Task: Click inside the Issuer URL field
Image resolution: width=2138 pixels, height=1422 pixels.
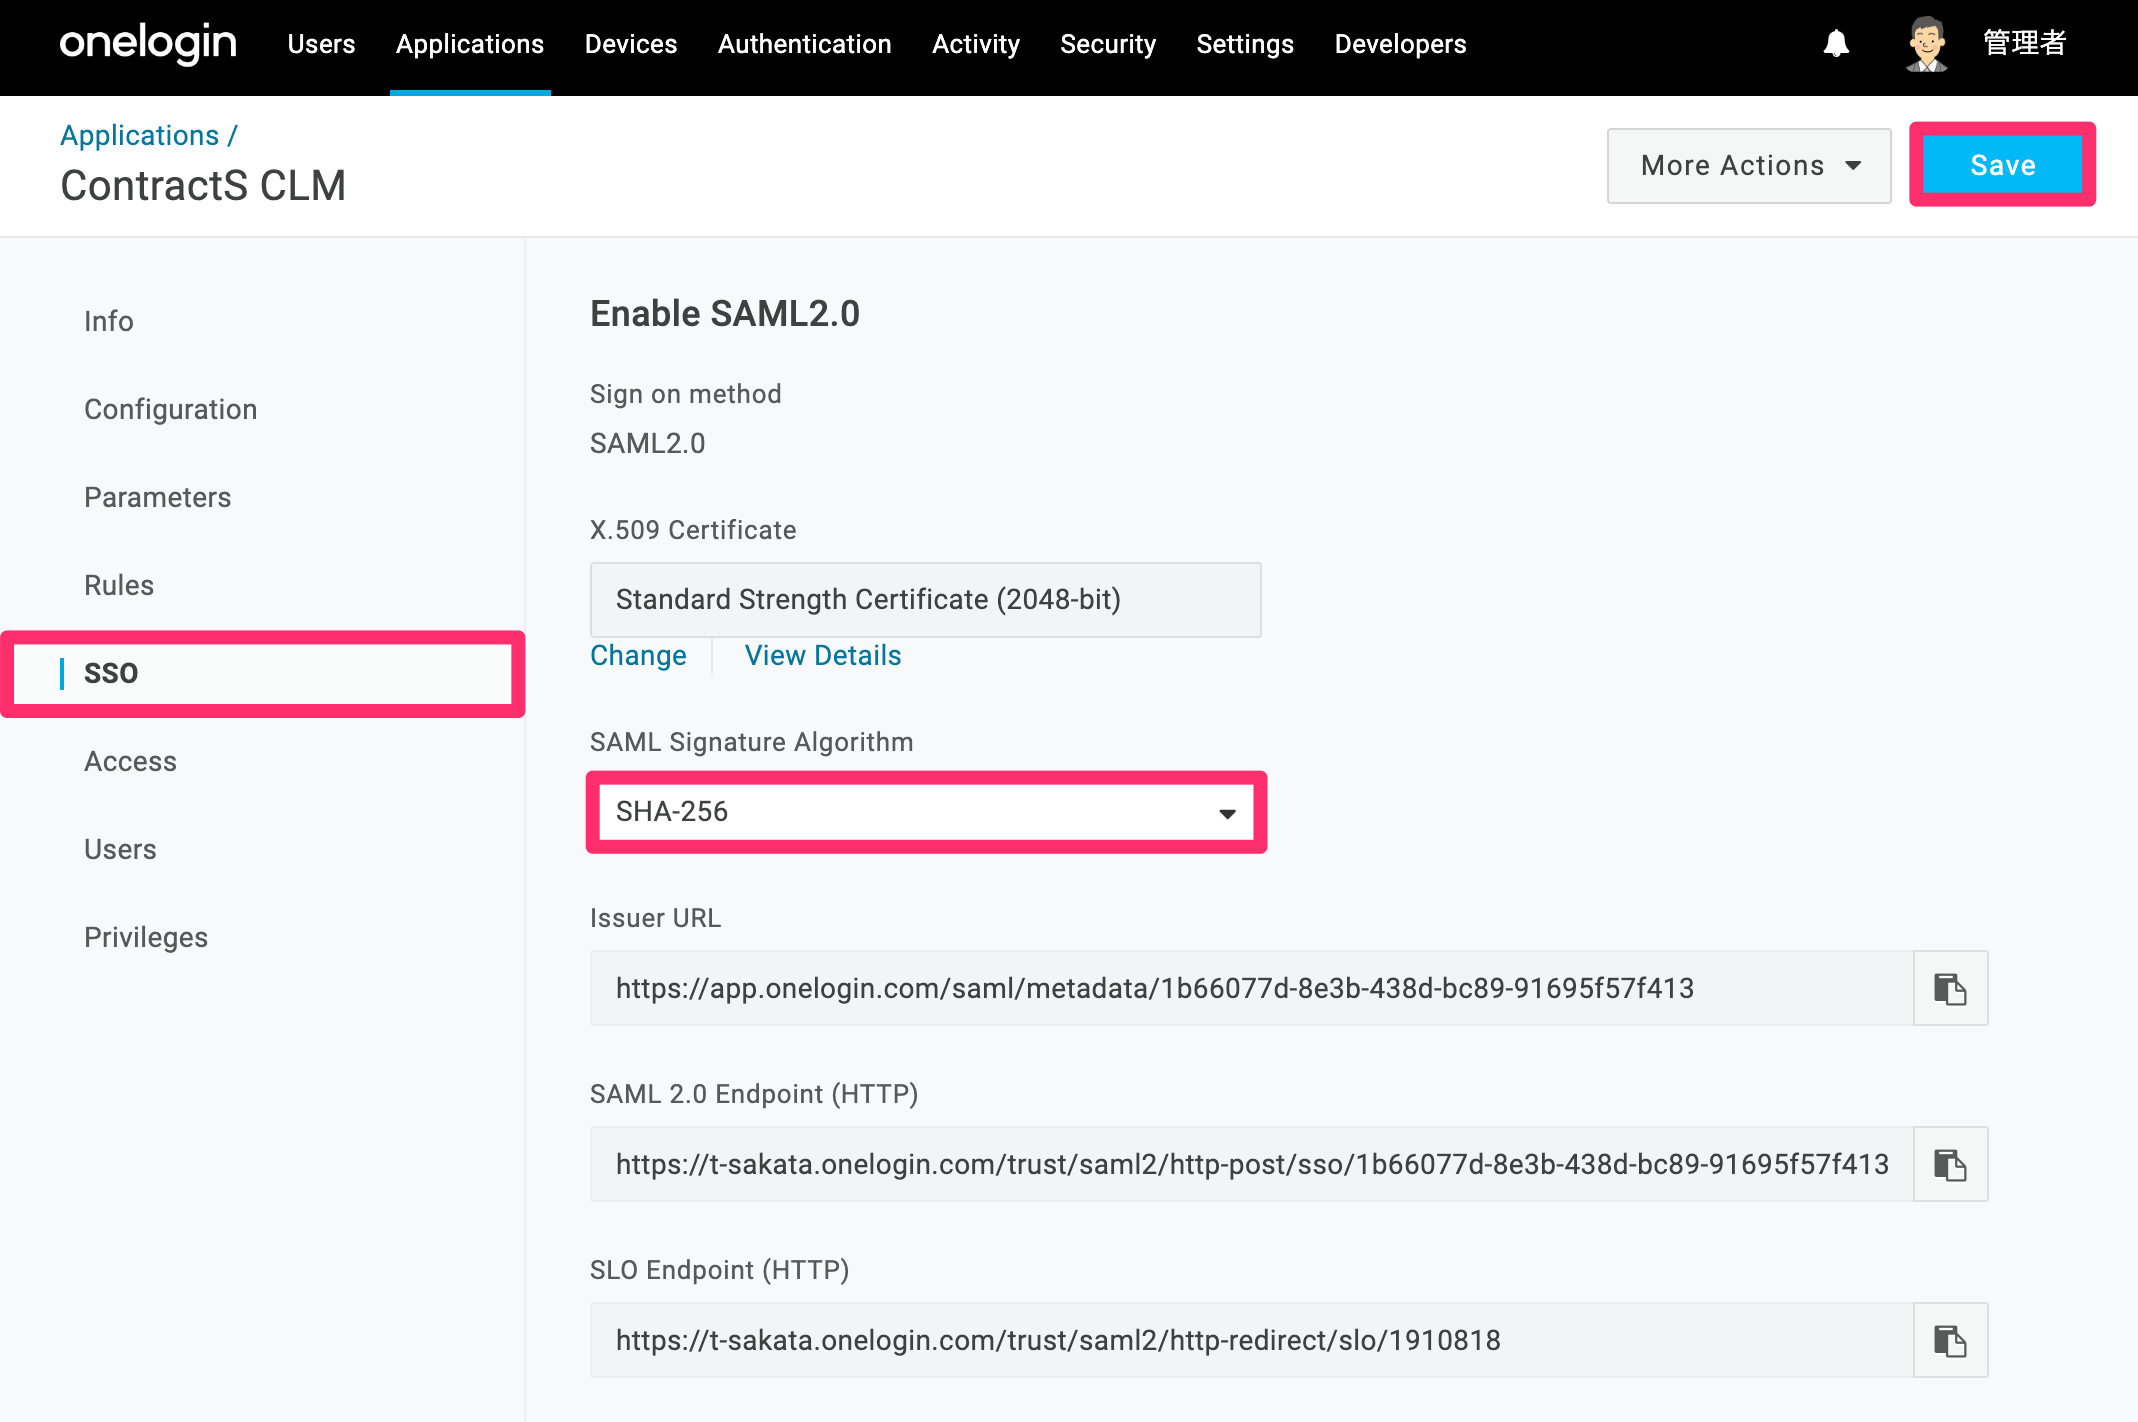Action: [x=1251, y=989]
